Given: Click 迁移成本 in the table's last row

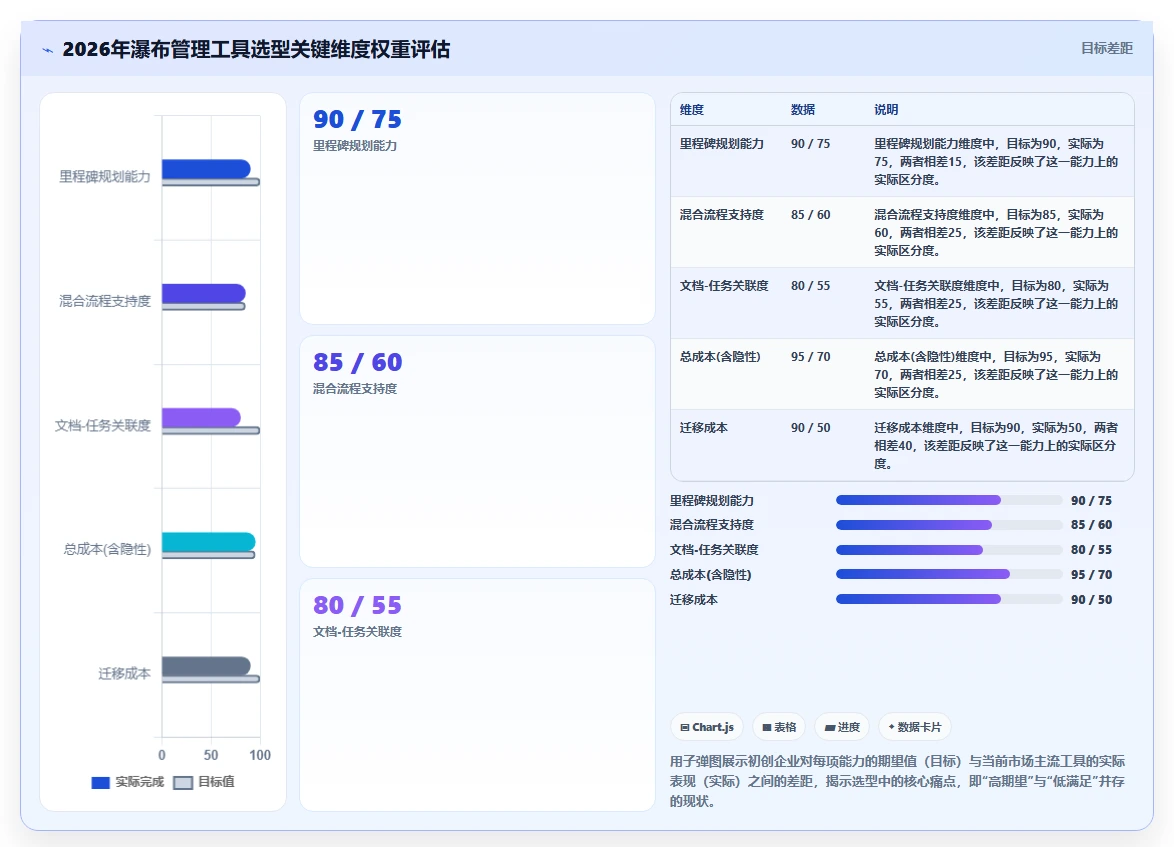Looking at the screenshot, I should [x=704, y=428].
